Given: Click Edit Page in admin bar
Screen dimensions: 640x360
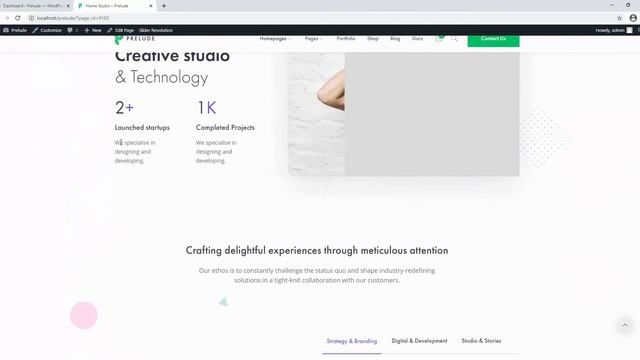Looking at the screenshot, I should [120, 30].
